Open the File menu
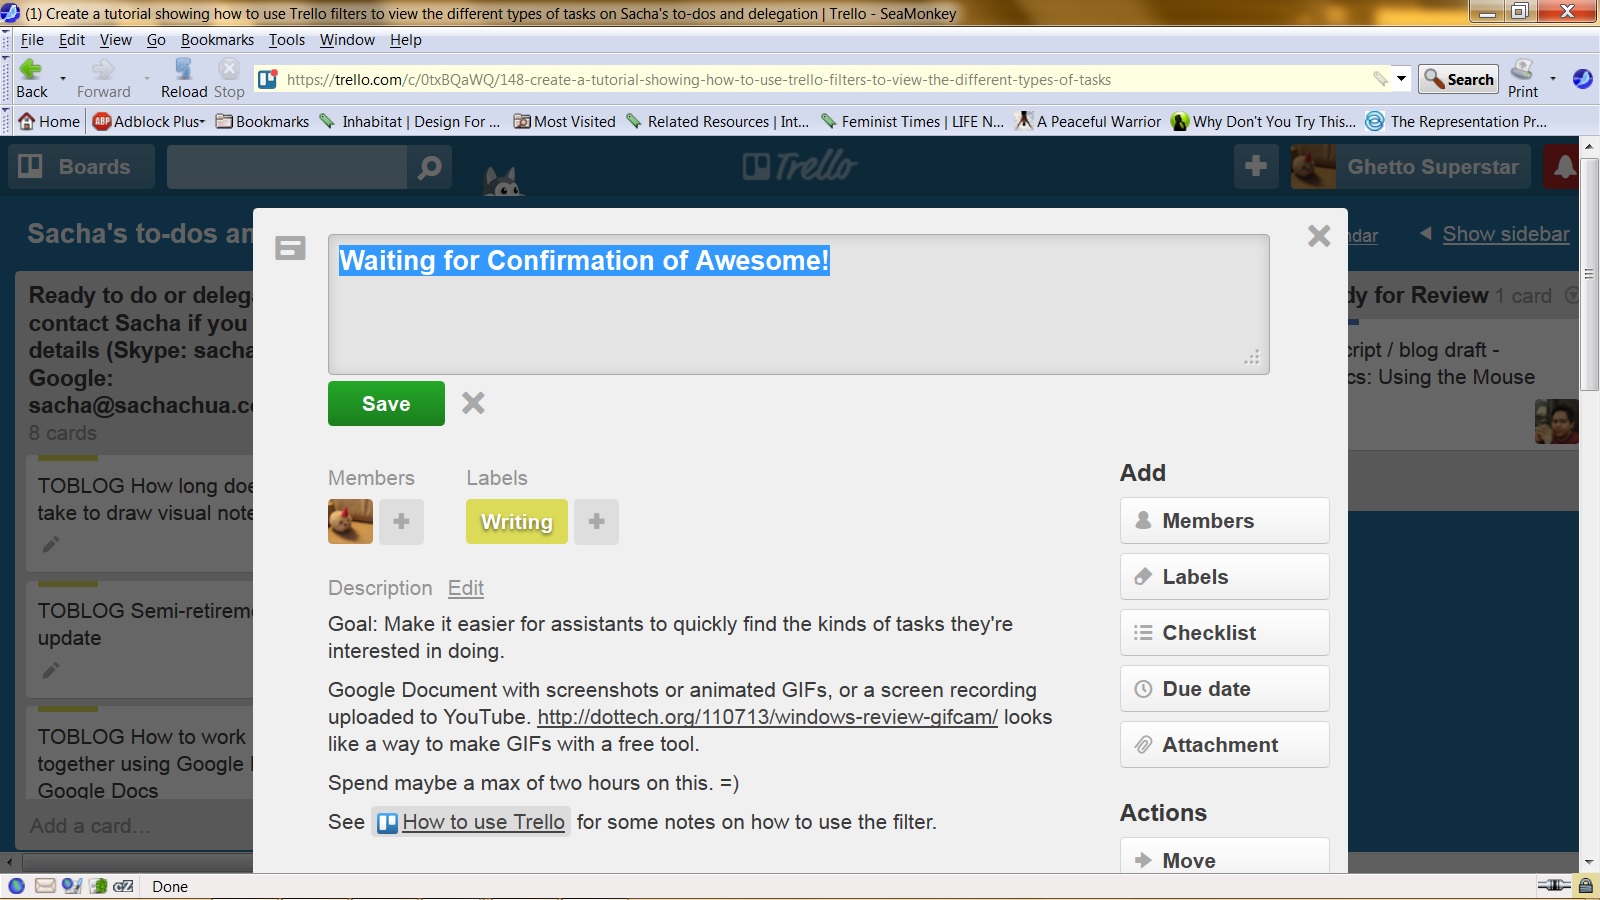Viewport: 1600px width, 900px height. [32, 40]
